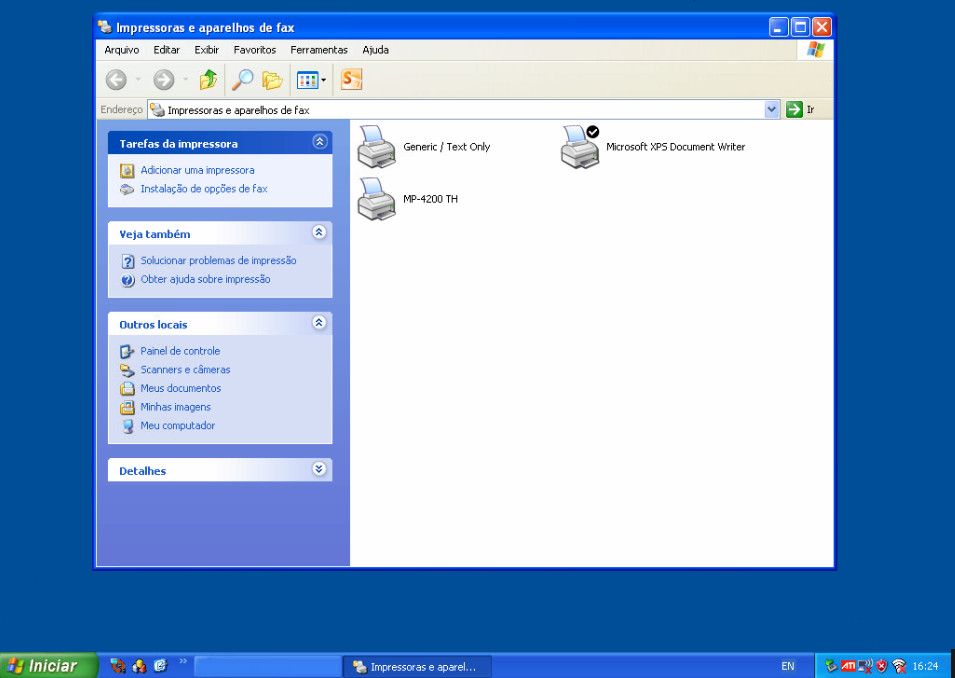
Task: Select the MP-4200 TH printer icon
Action: (x=377, y=199)
